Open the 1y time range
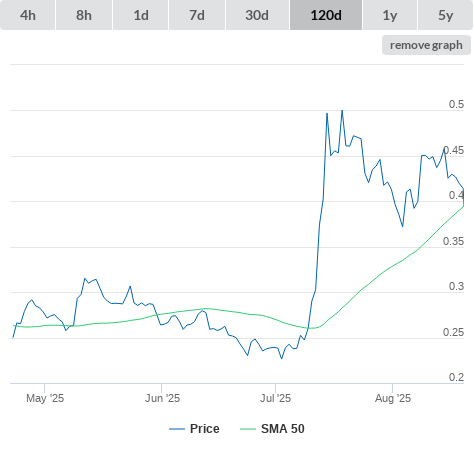Screen dimensions: 474x455 [x=390, y=15]
